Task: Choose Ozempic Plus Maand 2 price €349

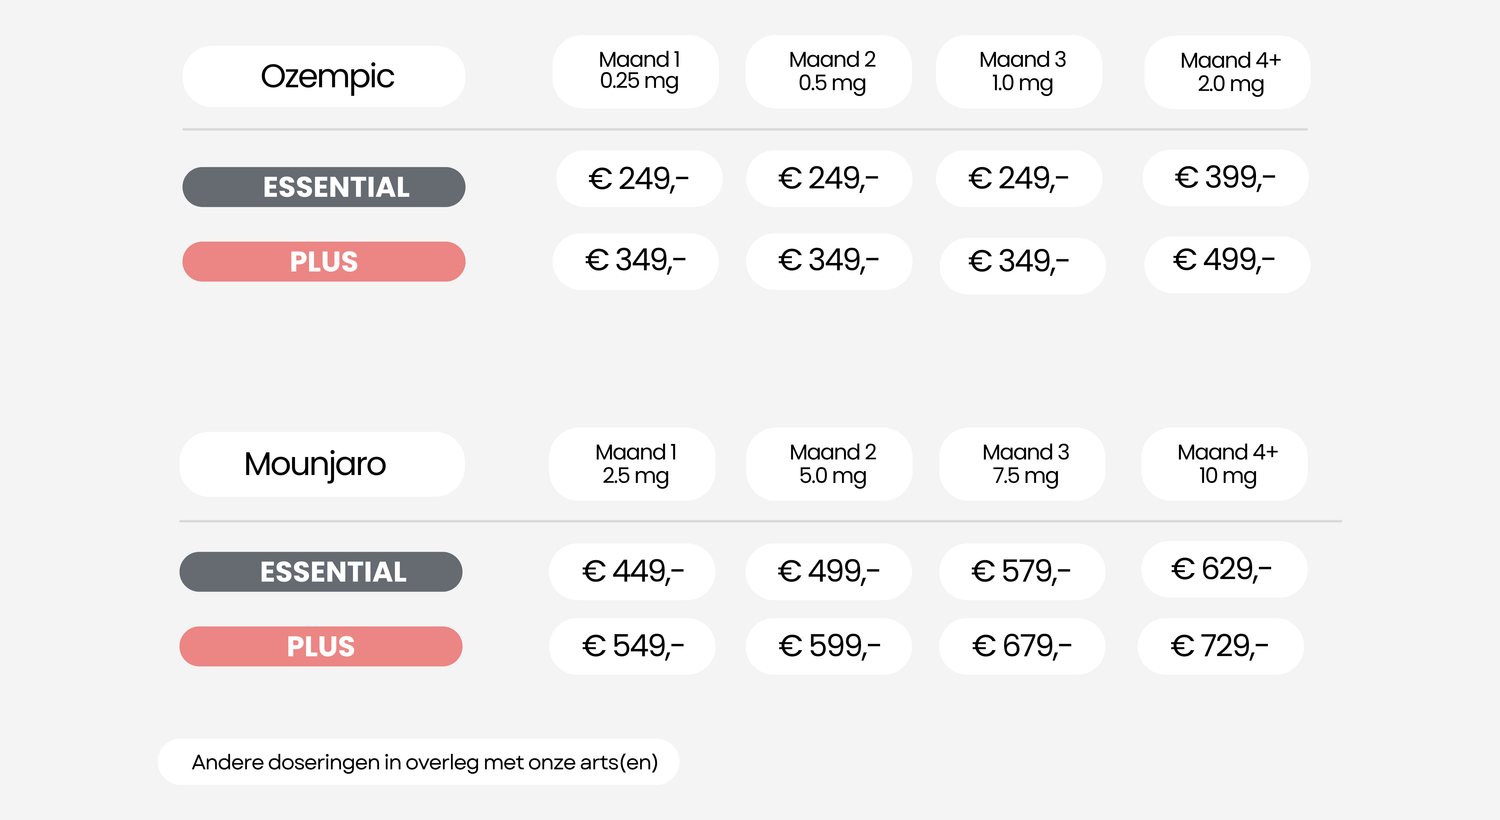Action: click(x=829, y=261)
